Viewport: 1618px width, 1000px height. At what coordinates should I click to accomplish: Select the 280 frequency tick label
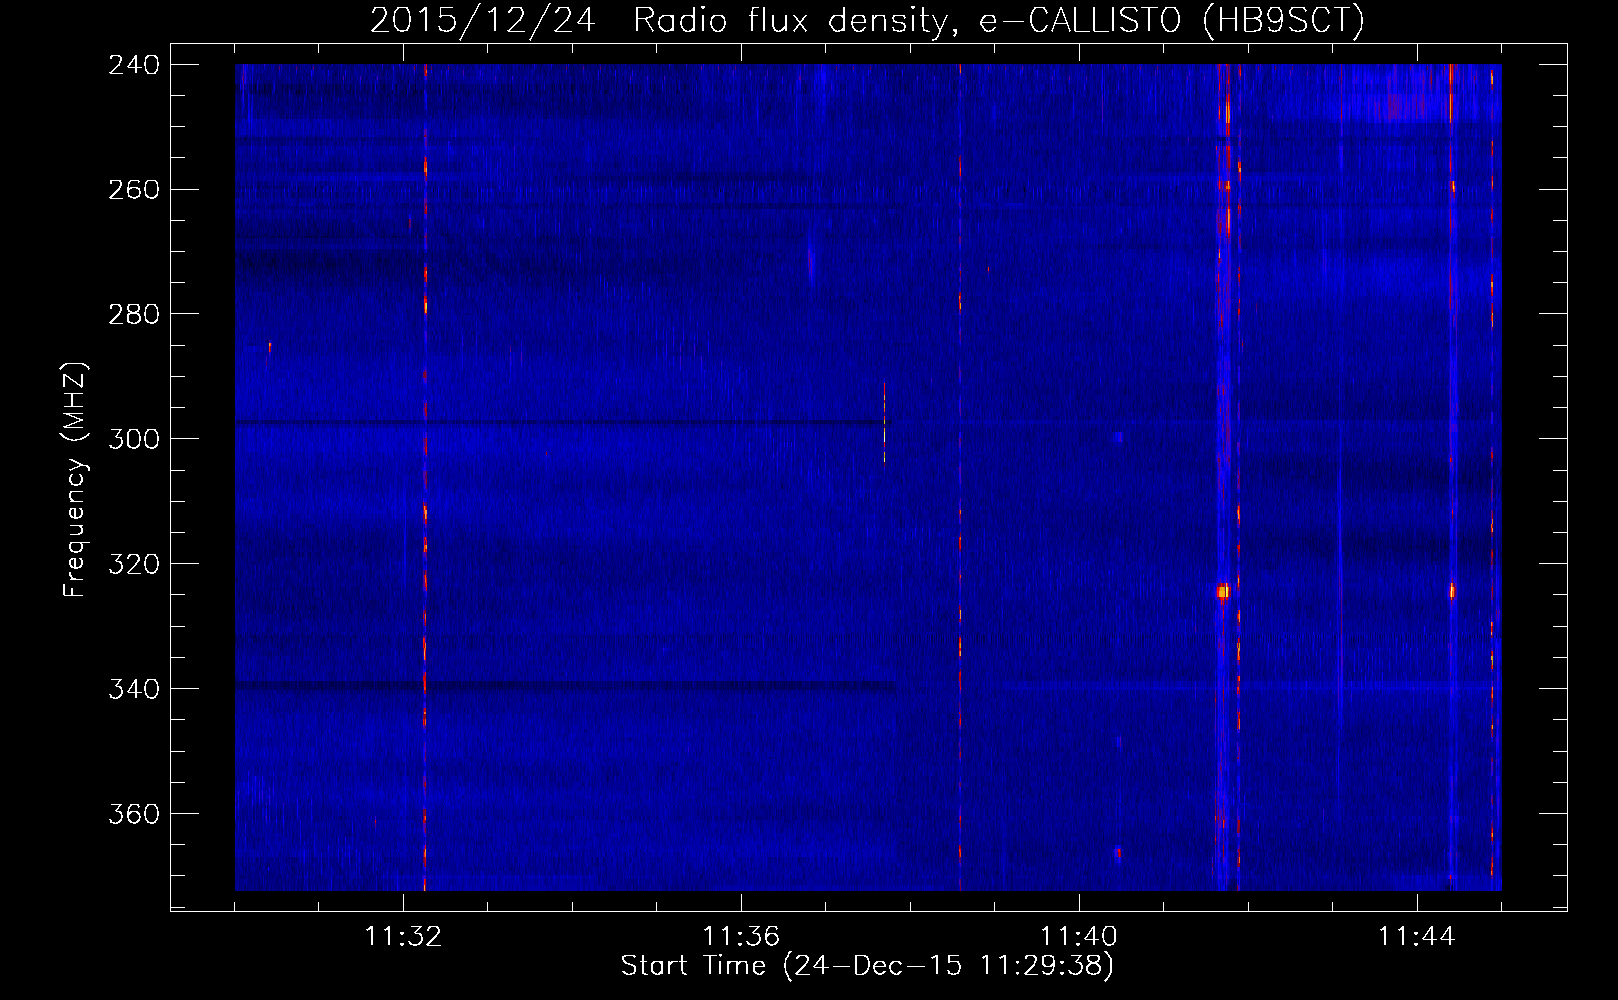(x=134, y=315)
